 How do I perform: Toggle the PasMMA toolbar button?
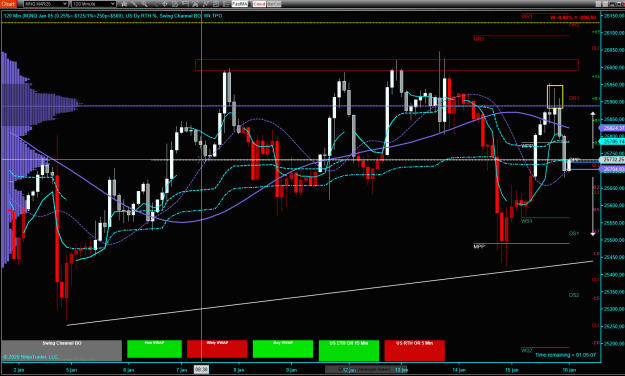click(239, 4)
